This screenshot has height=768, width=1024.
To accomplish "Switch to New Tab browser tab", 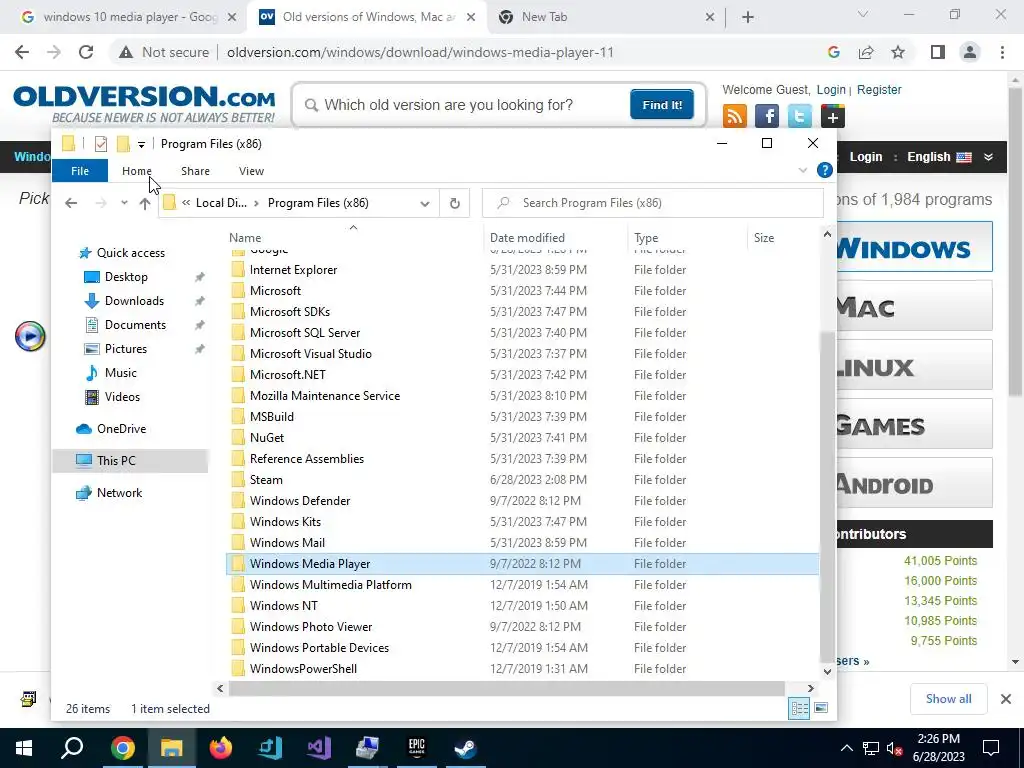I will pyautogui.click(x=606, y=17).
